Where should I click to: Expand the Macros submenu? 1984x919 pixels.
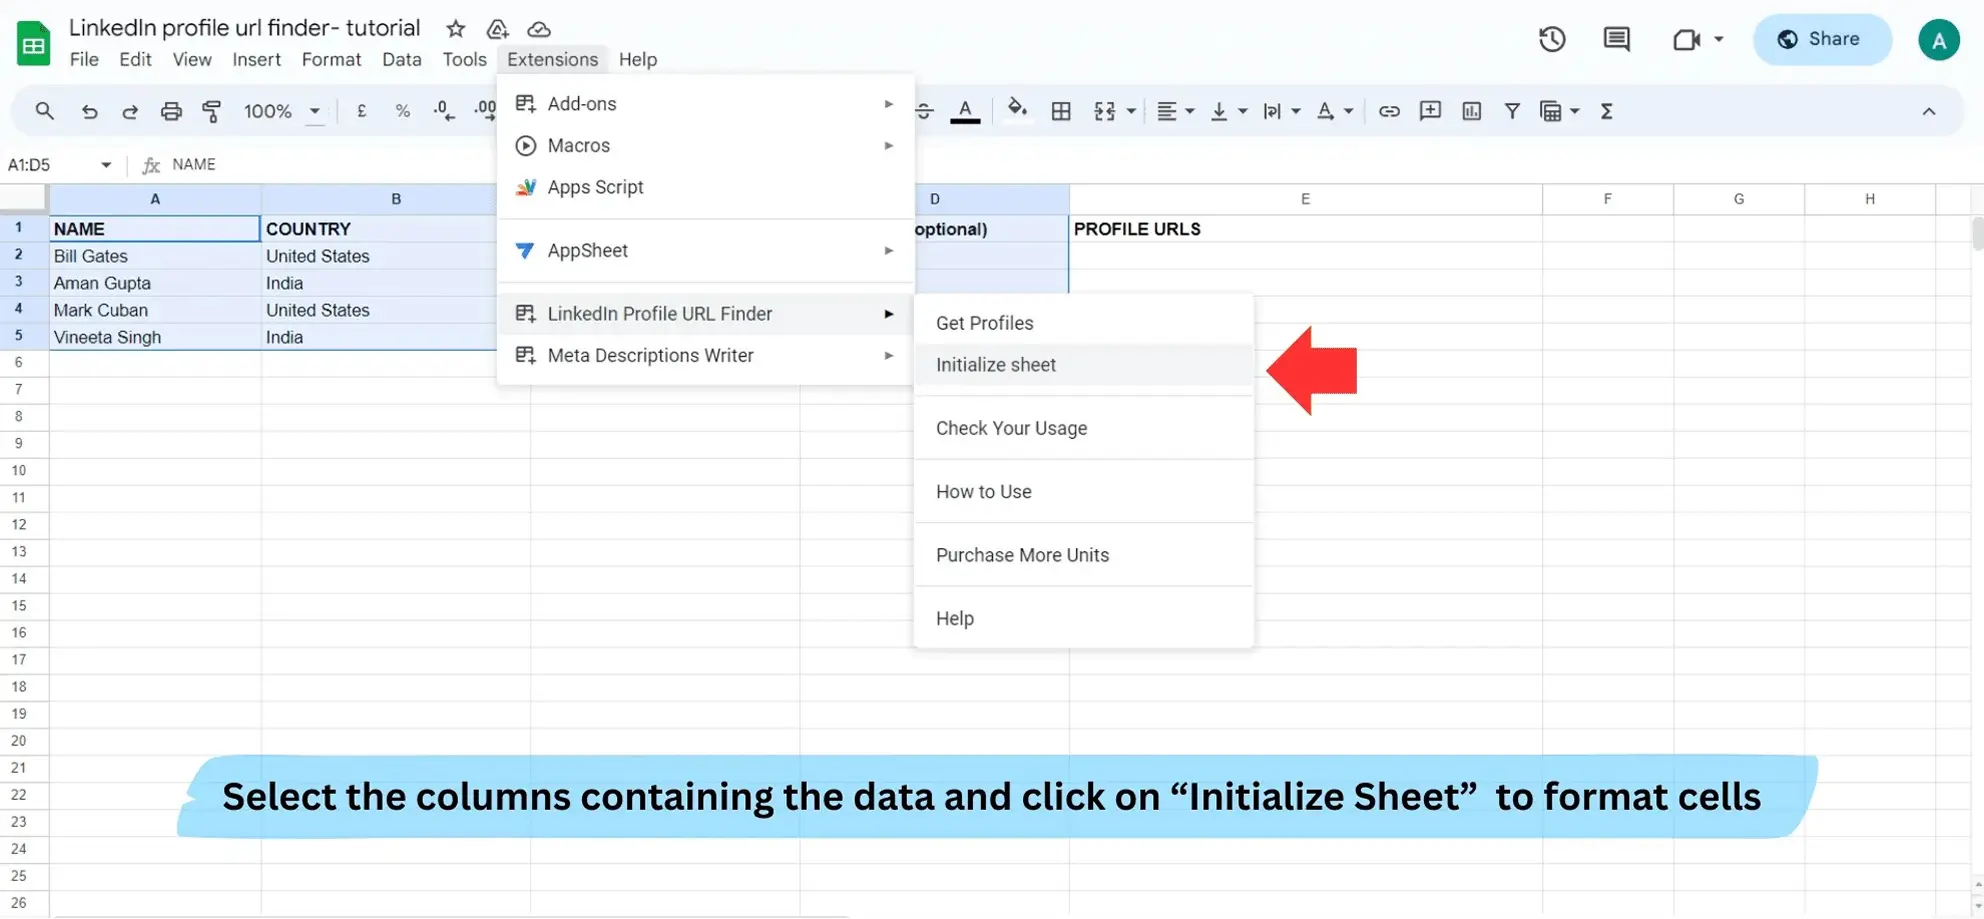[706, 146]
